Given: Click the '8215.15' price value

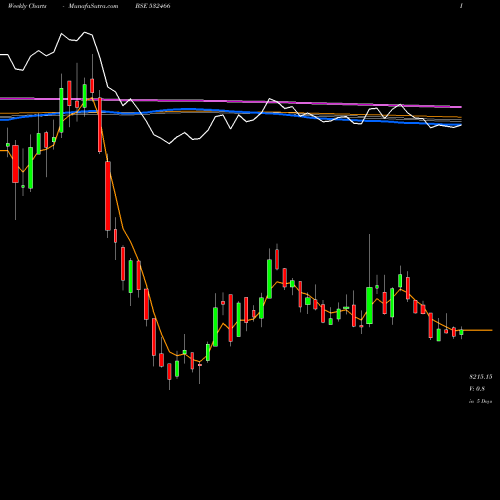Looking at the screenshot, I should click(x=481, y=377).
